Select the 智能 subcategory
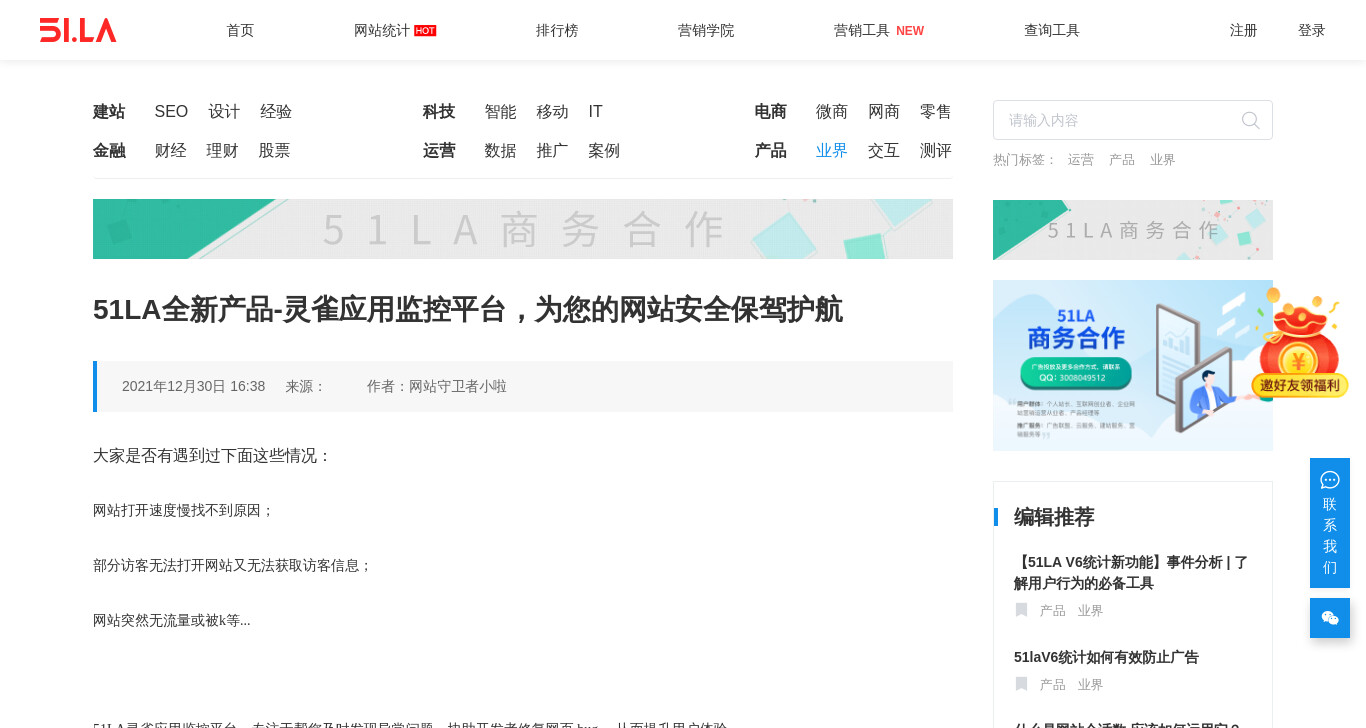The height and width of the screenshot is (728, 1366). (500, 112)
